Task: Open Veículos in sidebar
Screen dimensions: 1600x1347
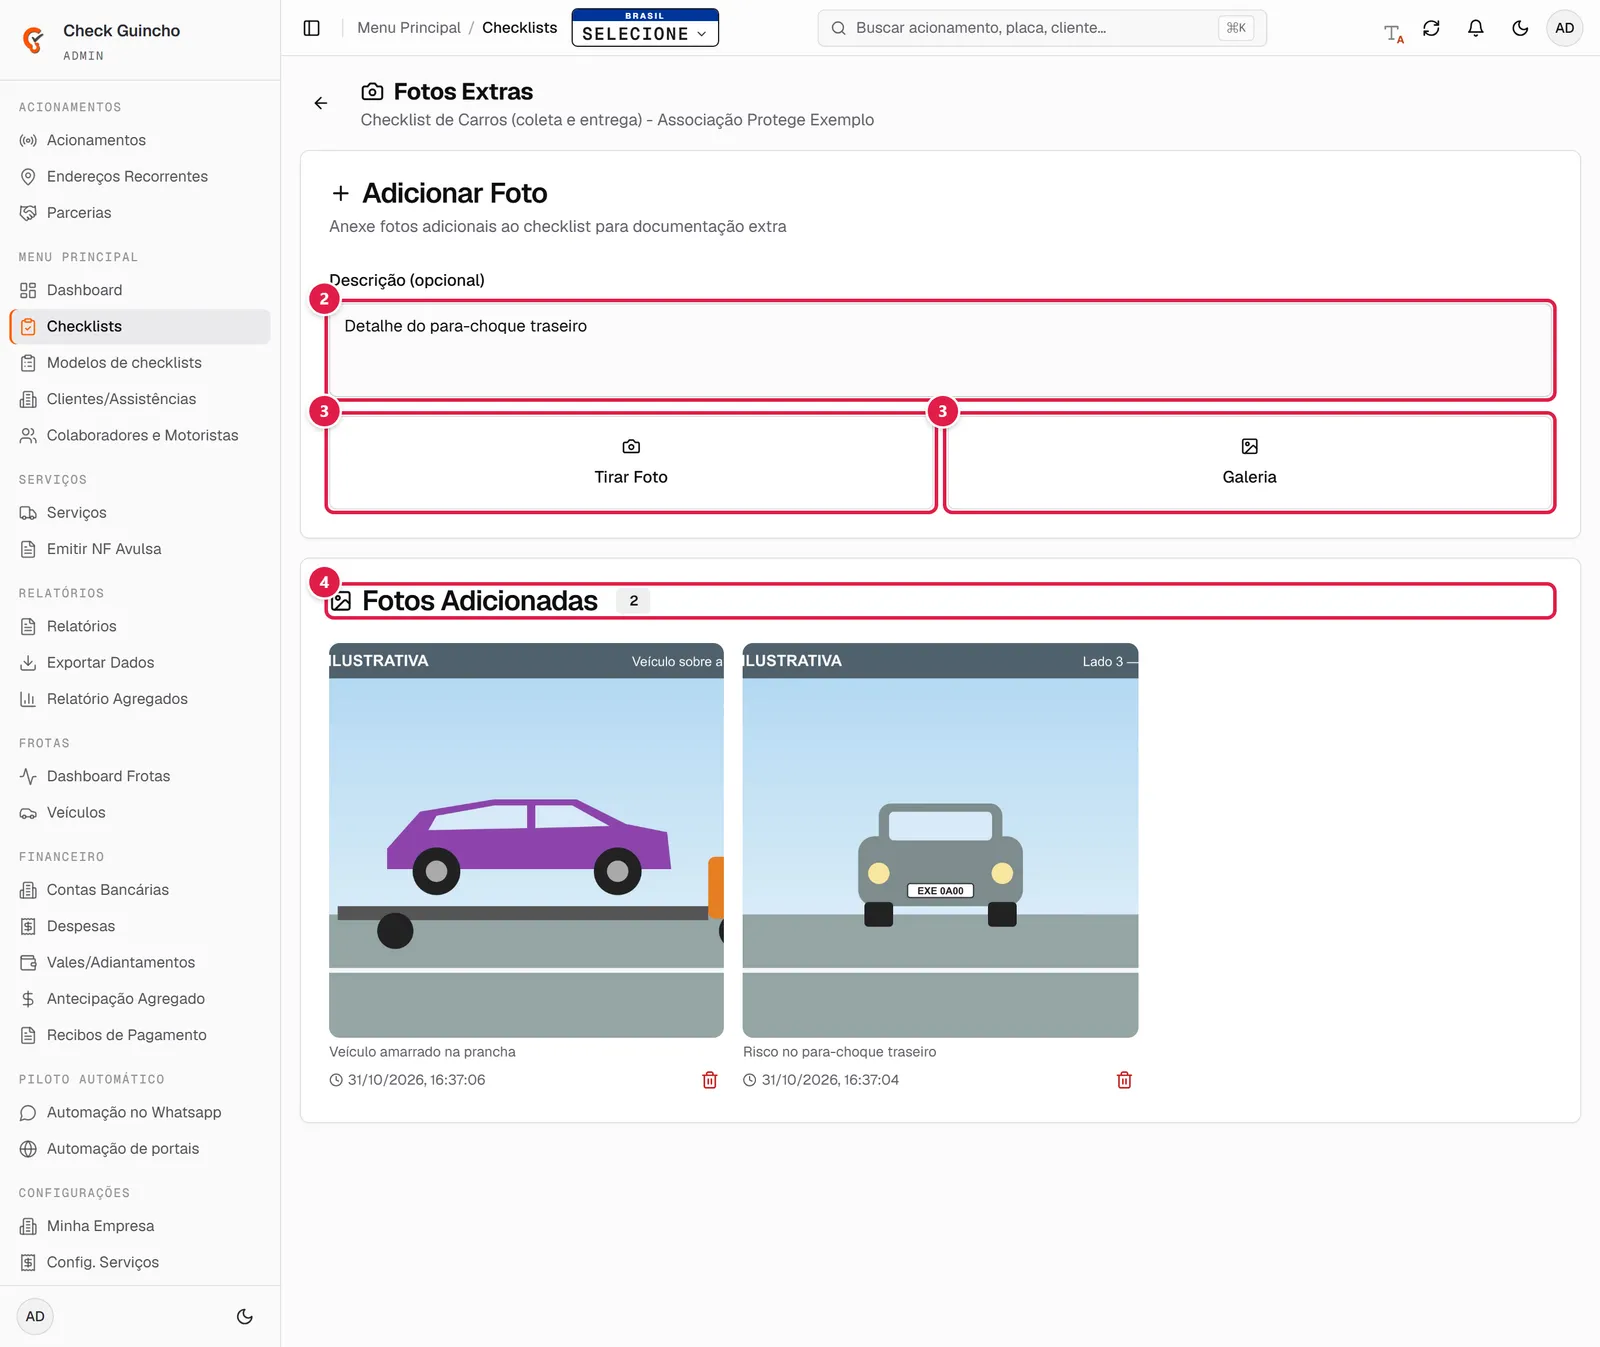Action: pos(140,812)
